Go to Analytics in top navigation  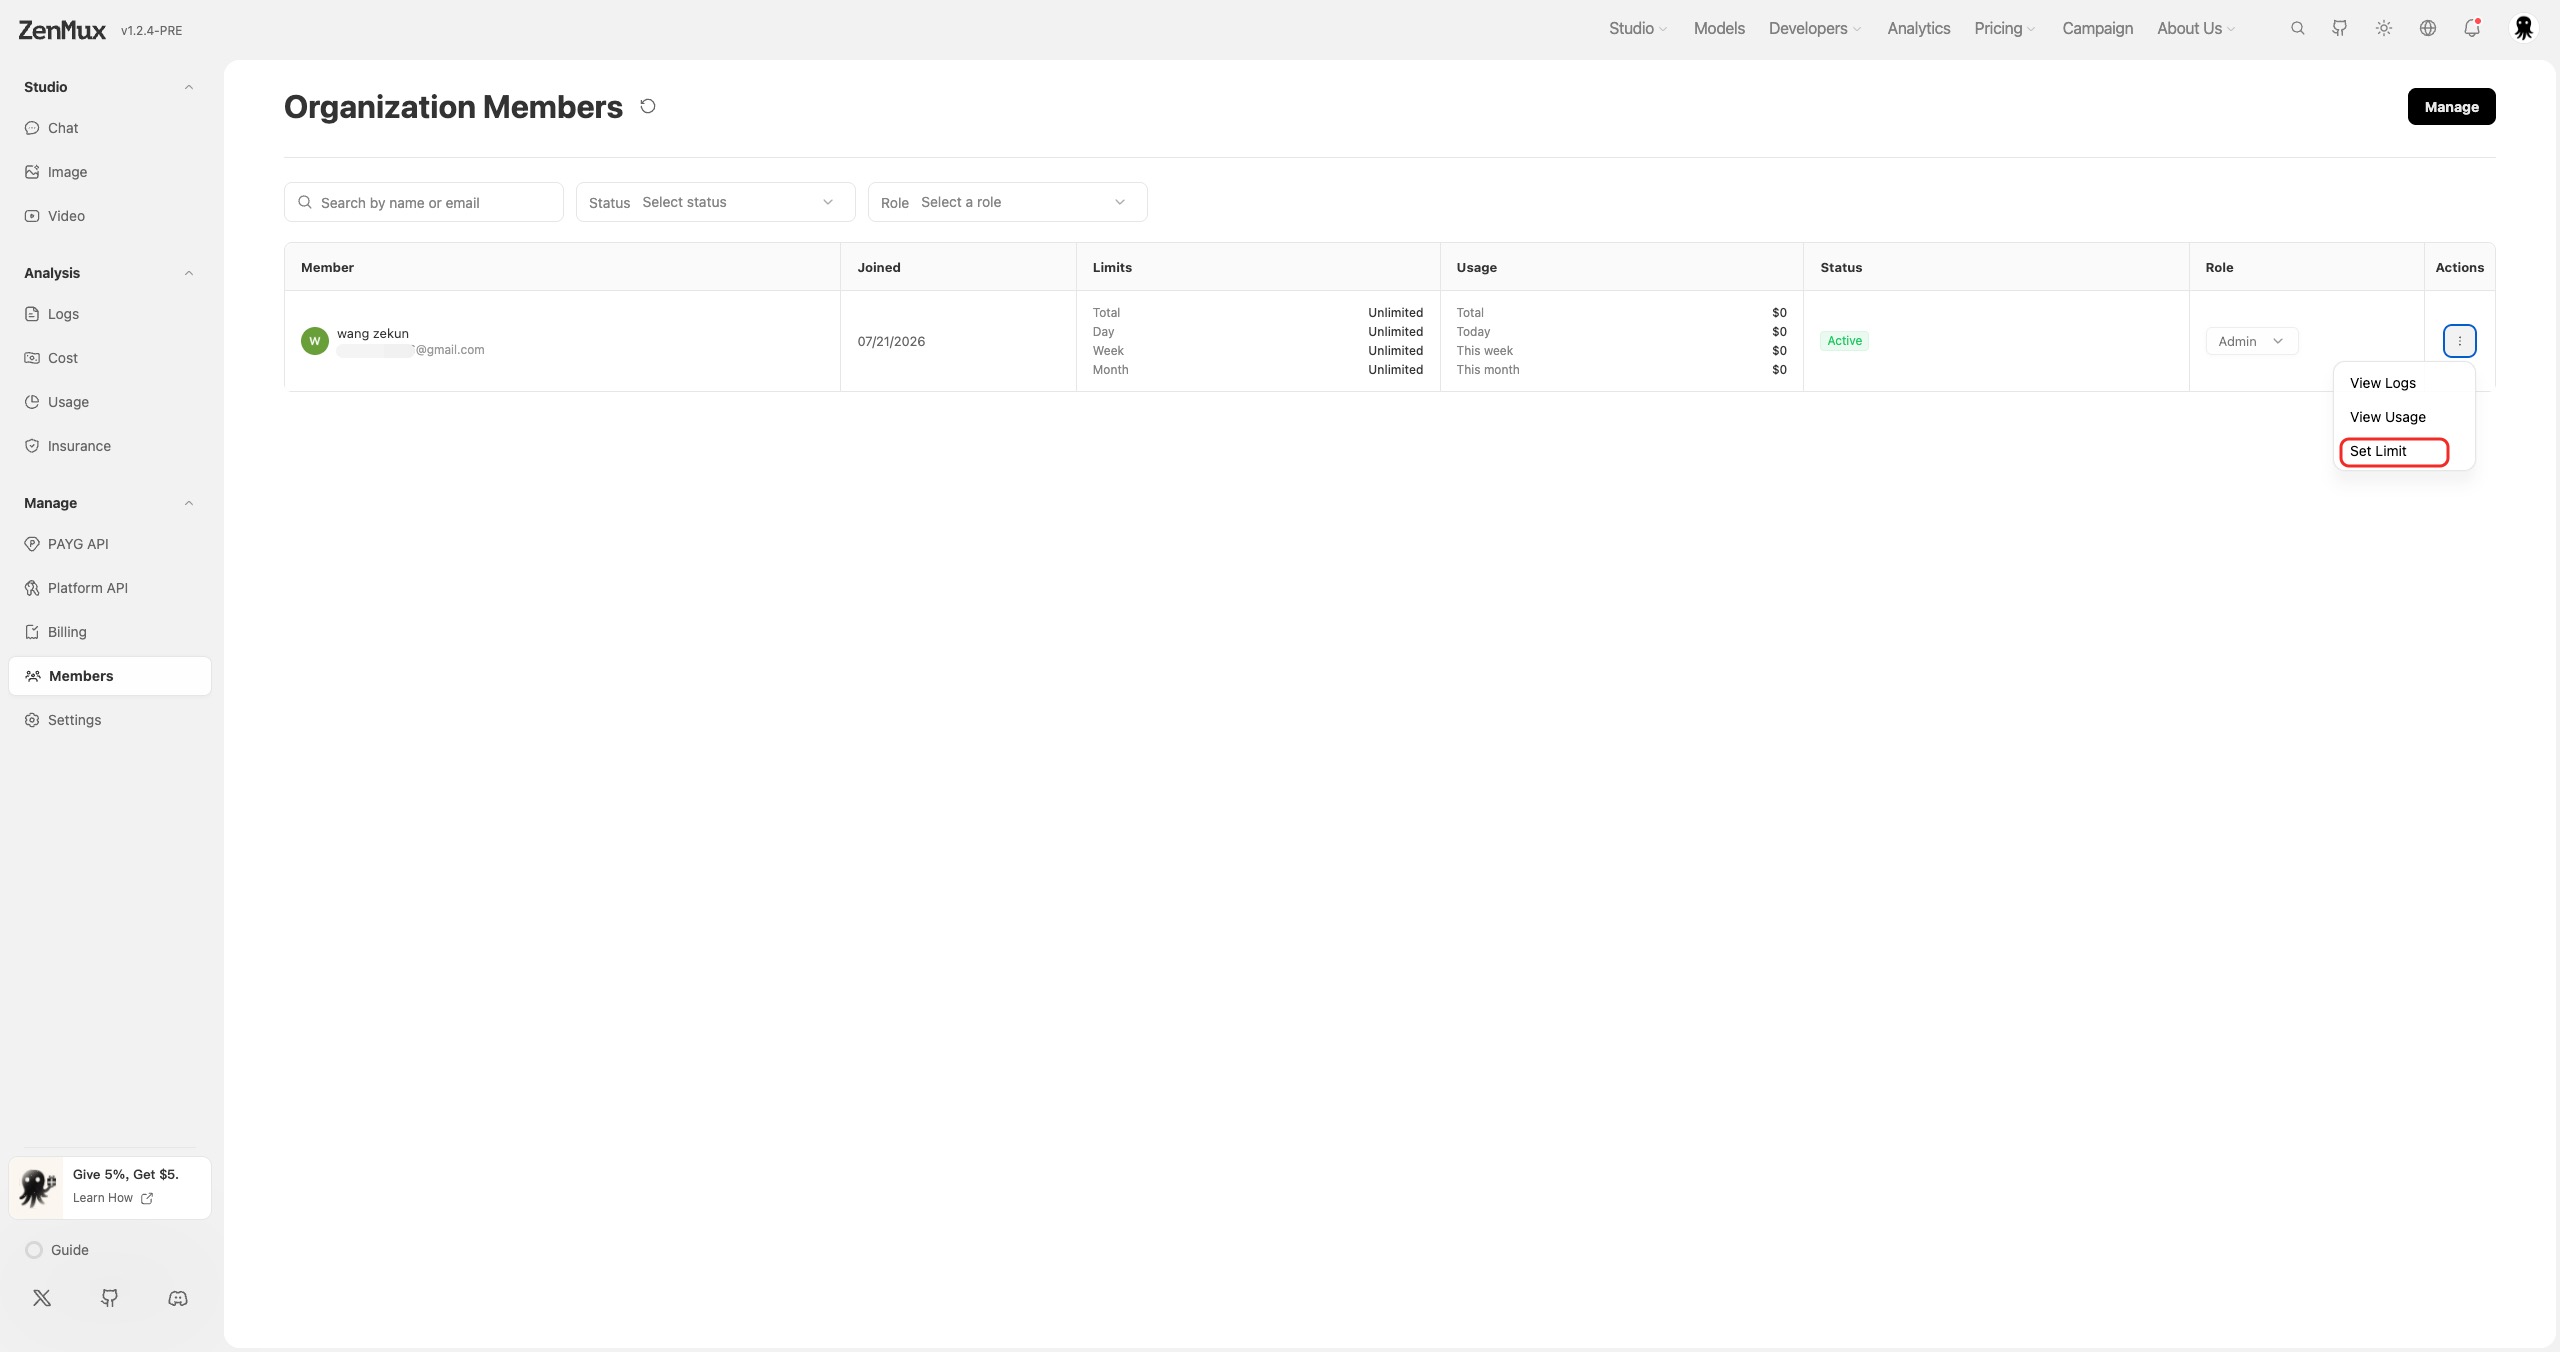(x=1918, y=28)
